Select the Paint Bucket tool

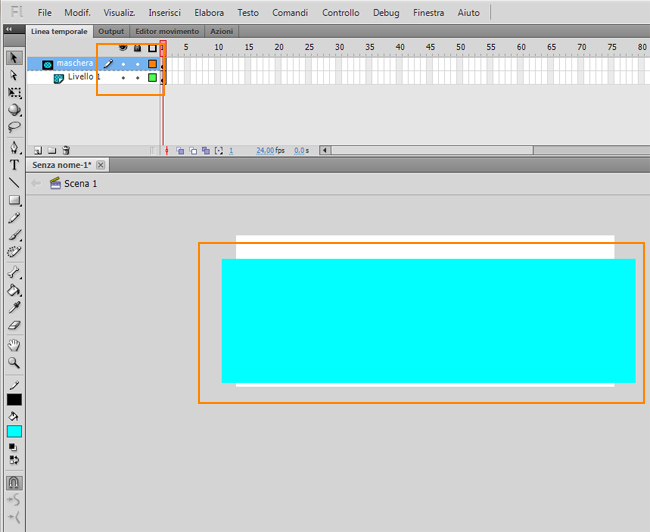click(14, 290)
